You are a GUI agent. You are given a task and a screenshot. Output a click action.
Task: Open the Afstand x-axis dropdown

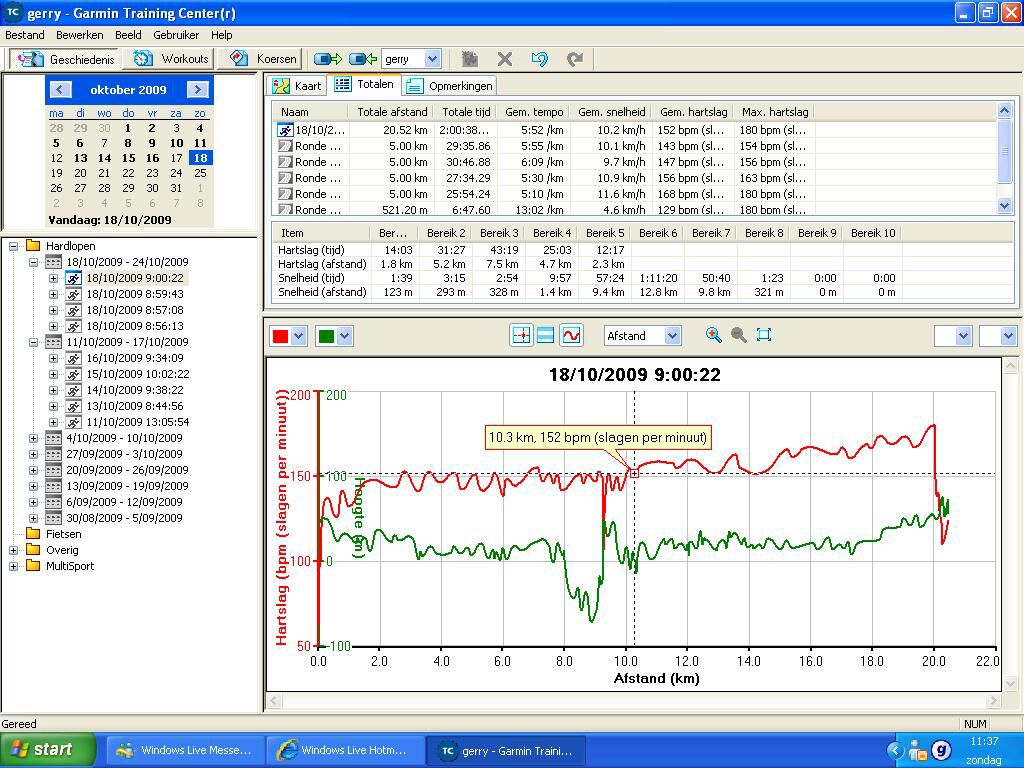672,336
